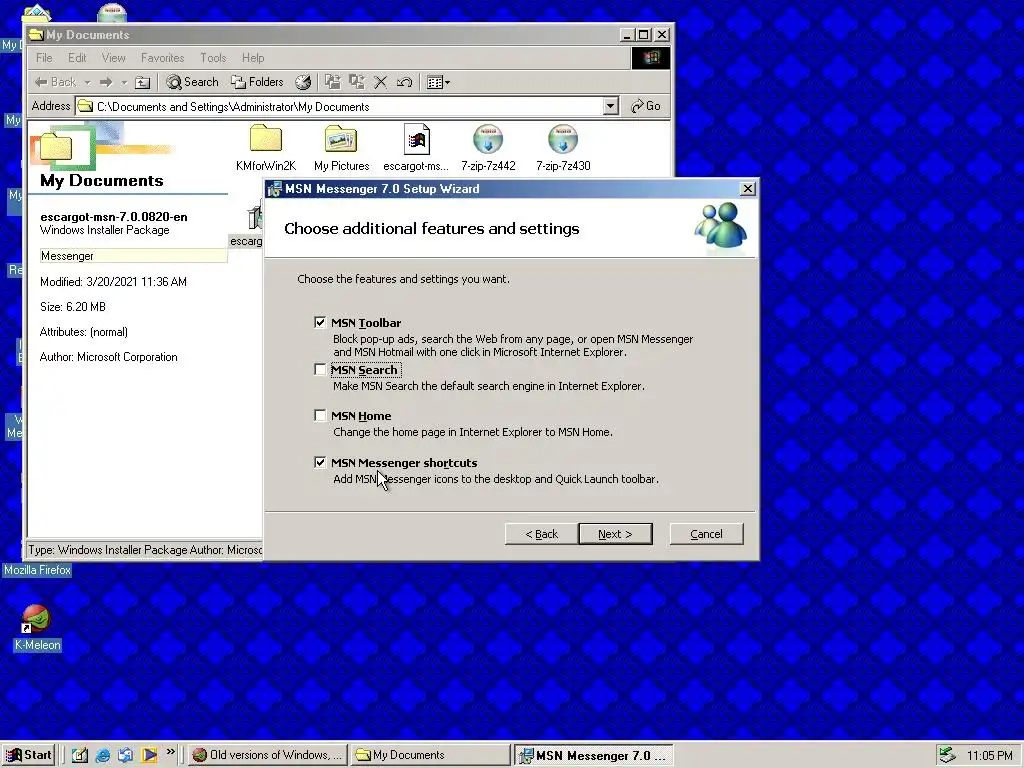Expand the Quick Launch overflow chevron
Screen dimensions: 1024x768
[x=170, y=752]
